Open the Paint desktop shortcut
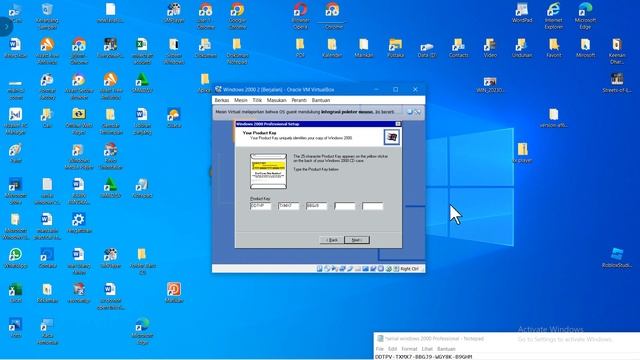Viewport: 640px width, 360px height. click(16, 153)
